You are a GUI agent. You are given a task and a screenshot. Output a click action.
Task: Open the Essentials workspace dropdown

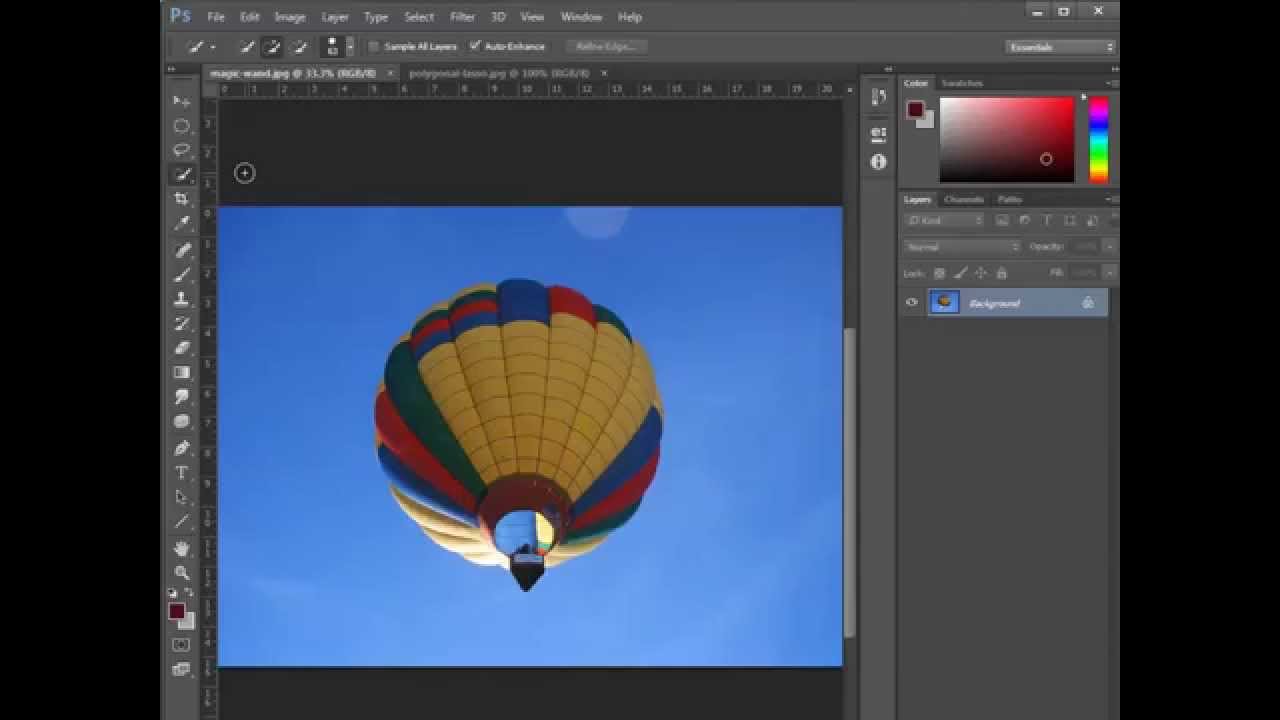(1060, 46)
